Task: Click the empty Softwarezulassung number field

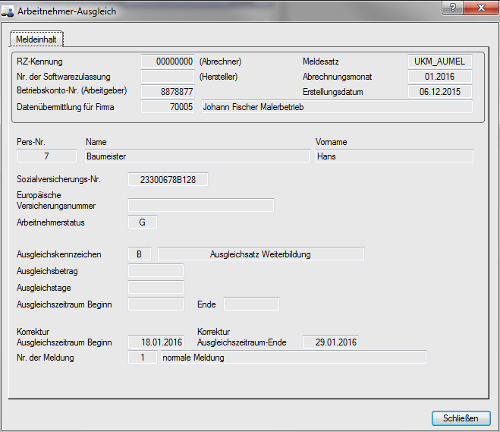Action: (168, 77)
